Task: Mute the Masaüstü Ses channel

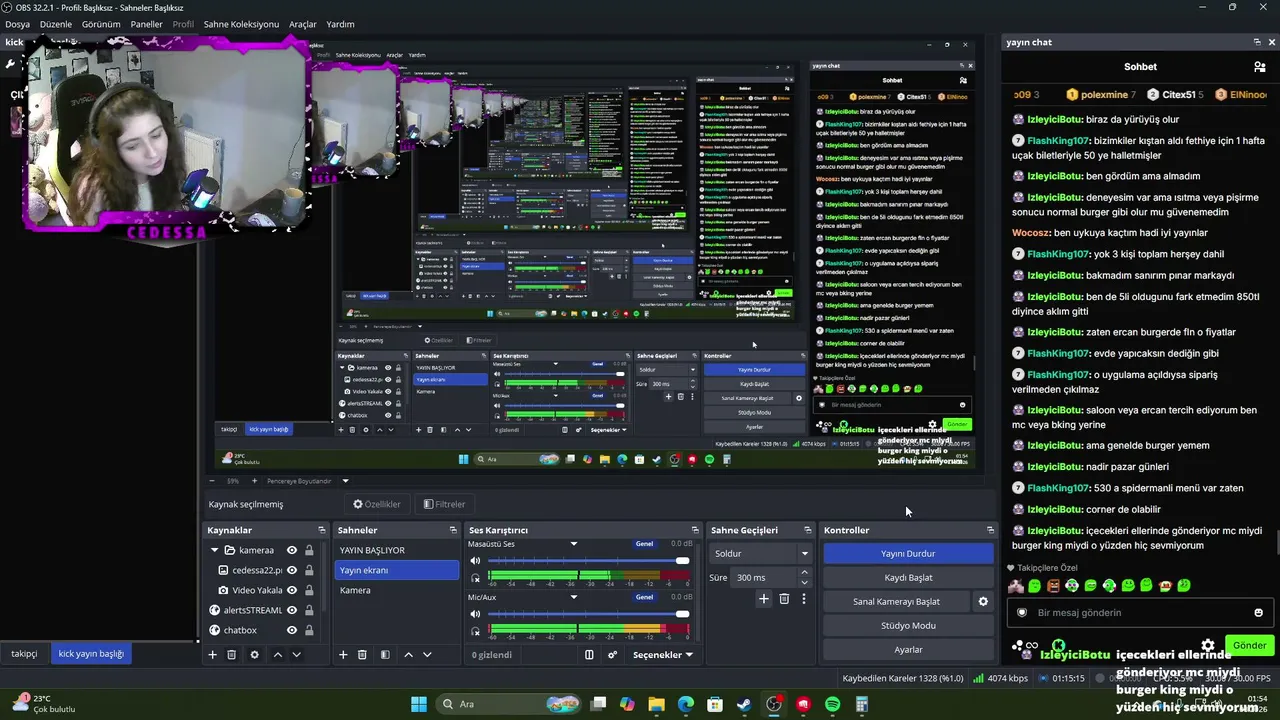Action: 475,561
